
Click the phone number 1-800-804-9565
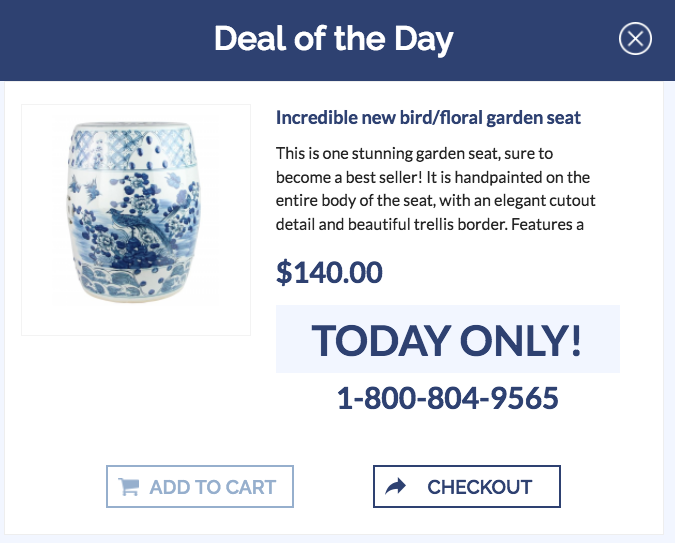tap(447, 399)
